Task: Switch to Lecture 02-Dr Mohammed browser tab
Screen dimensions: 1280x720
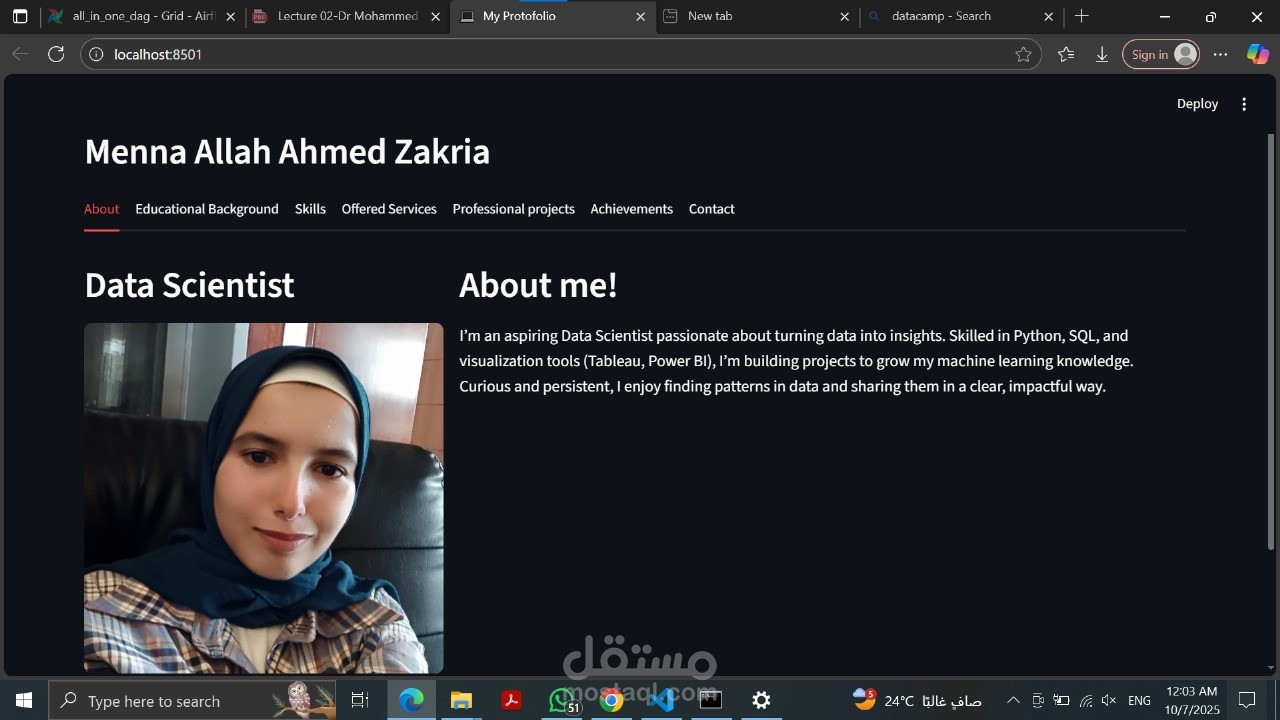Action: click(347, 17)
